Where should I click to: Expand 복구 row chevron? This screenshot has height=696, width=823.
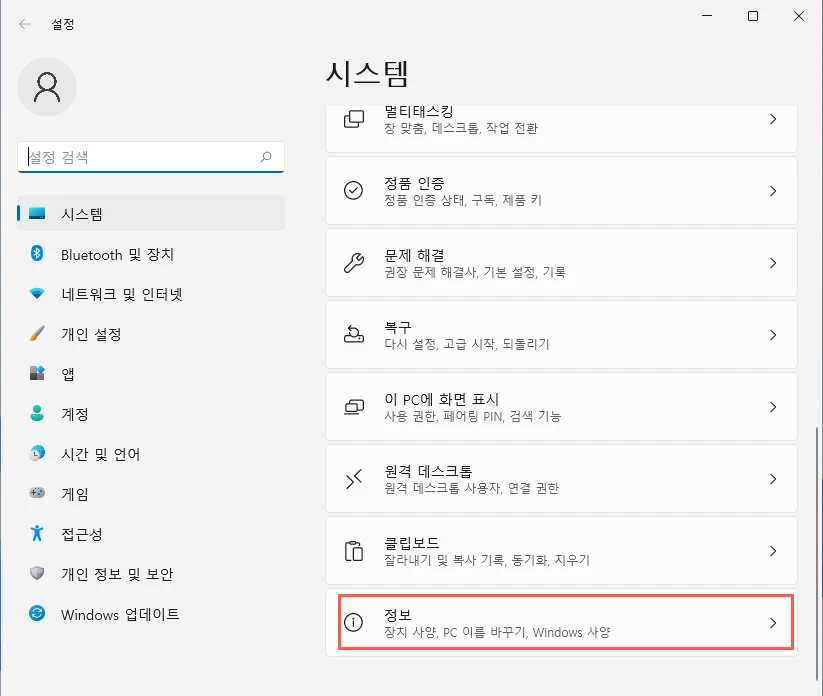[773, 334]
